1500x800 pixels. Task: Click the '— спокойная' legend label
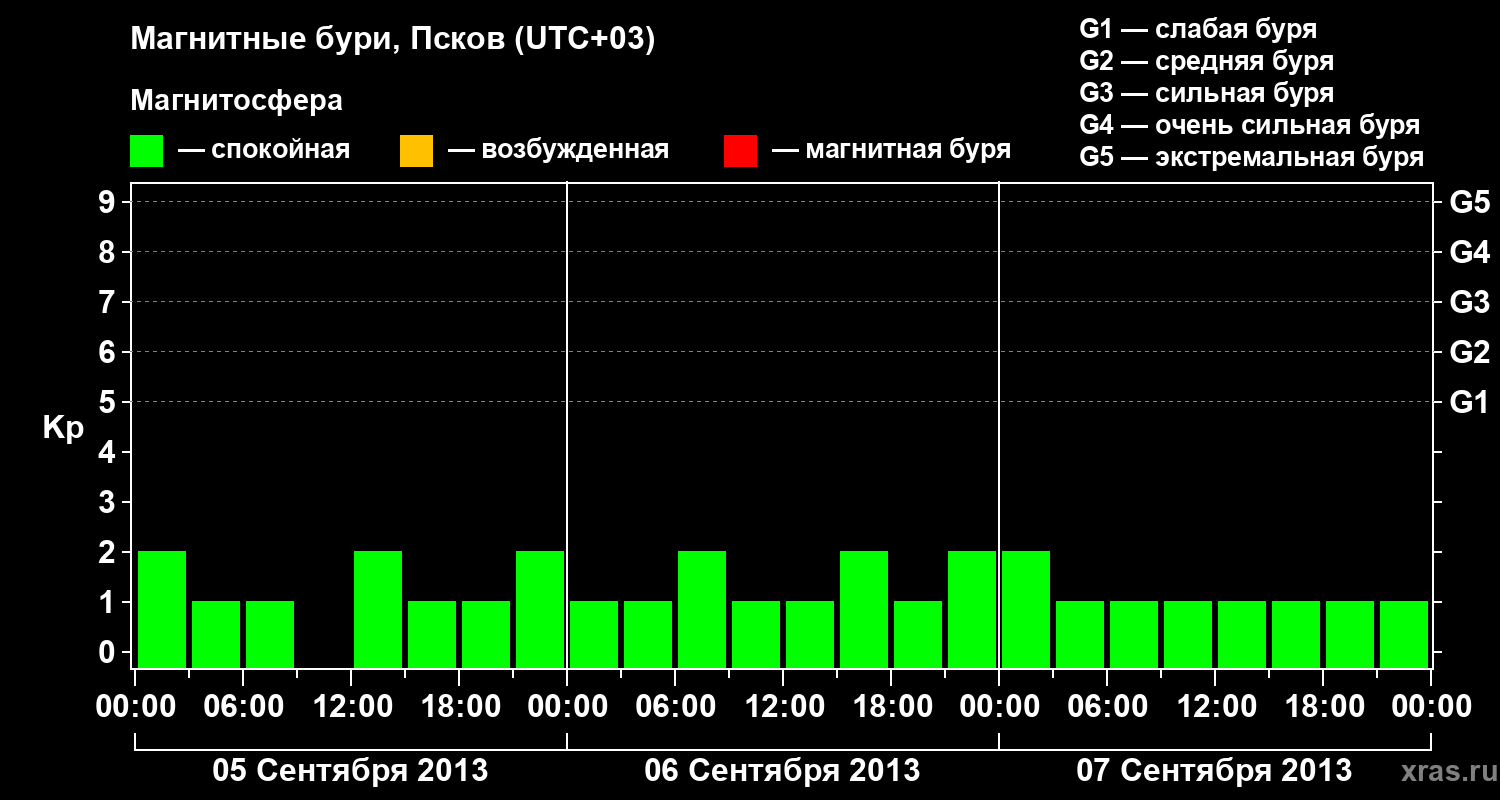264,151
